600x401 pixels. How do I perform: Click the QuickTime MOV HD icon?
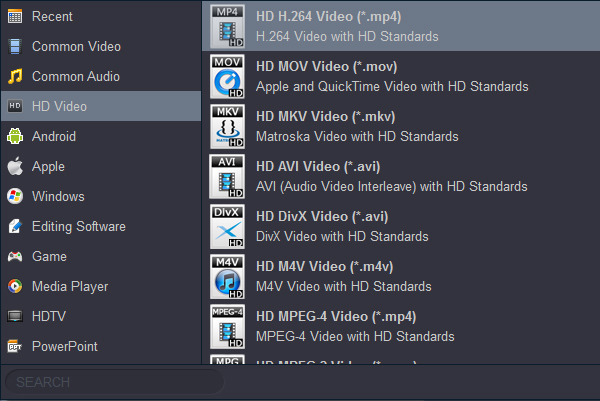tap(227, 76)
